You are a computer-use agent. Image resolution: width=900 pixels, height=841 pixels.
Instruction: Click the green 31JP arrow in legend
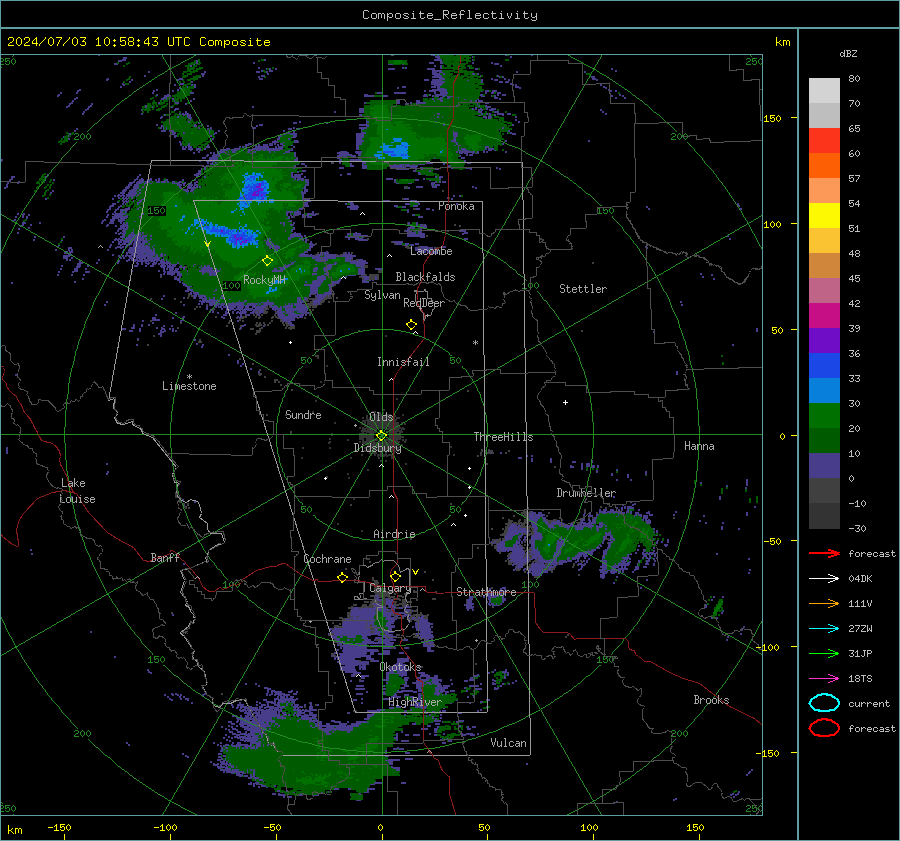click(x=824, y=653)
